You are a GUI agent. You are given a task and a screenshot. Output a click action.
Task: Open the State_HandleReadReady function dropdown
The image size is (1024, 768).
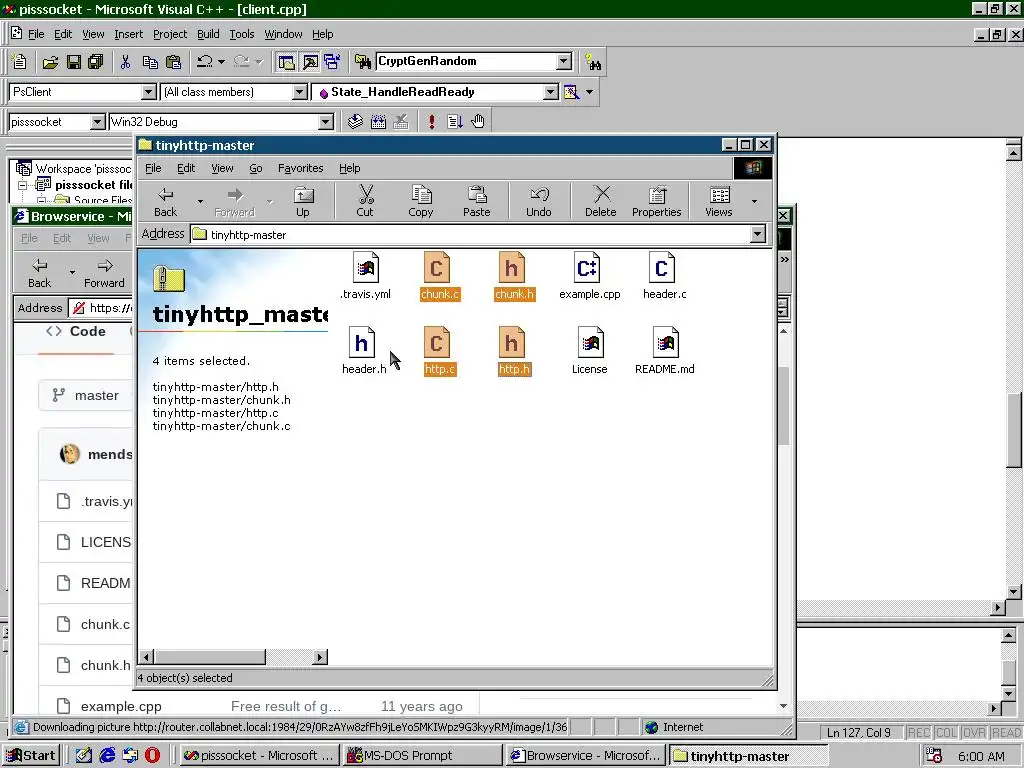[x=551, y=92]
